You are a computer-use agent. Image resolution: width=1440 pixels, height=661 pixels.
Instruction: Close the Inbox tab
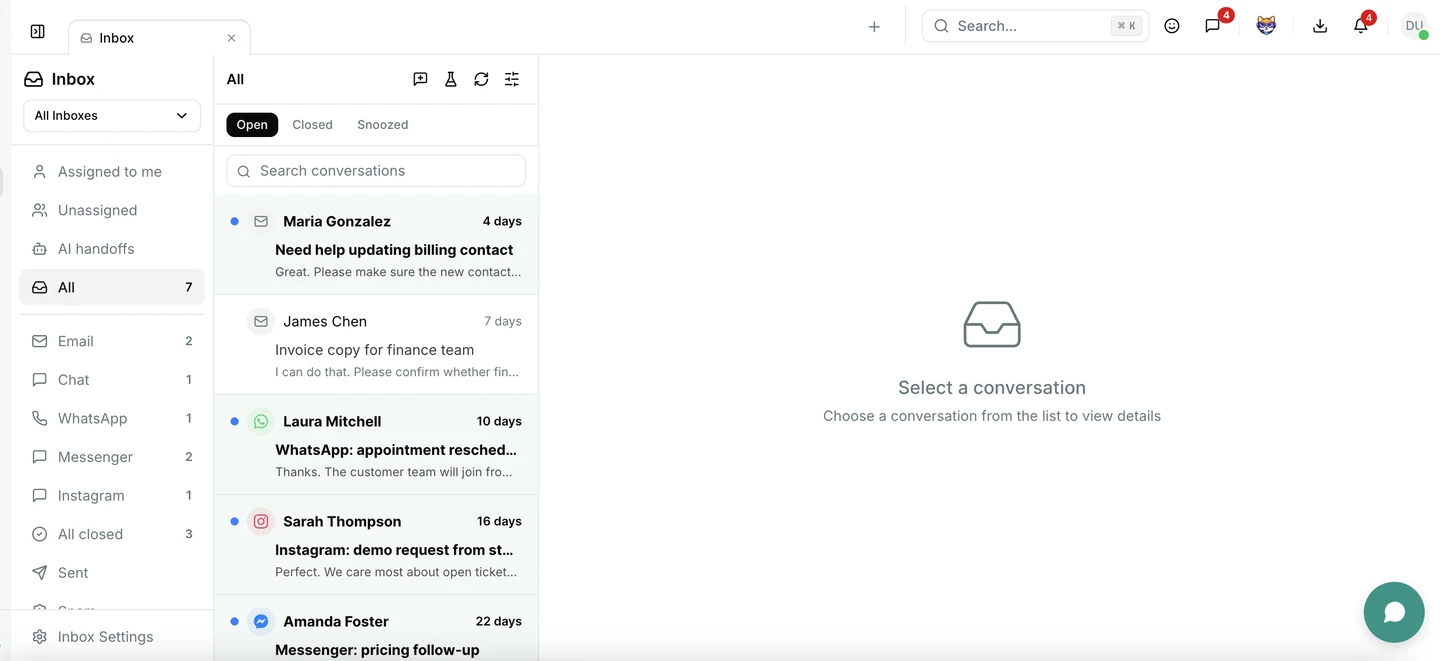coord(232,38)
